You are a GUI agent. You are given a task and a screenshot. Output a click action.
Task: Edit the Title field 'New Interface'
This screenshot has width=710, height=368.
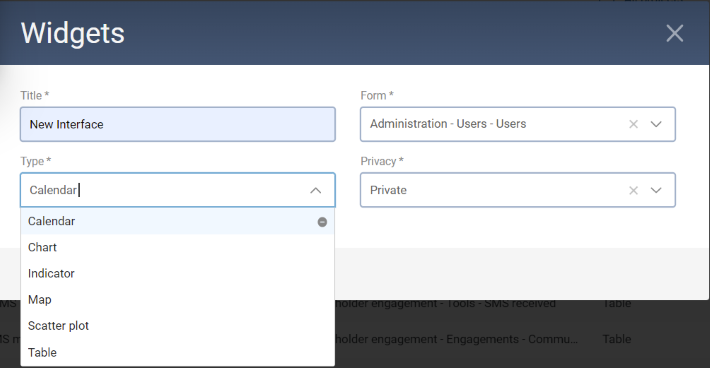(178, 124)
